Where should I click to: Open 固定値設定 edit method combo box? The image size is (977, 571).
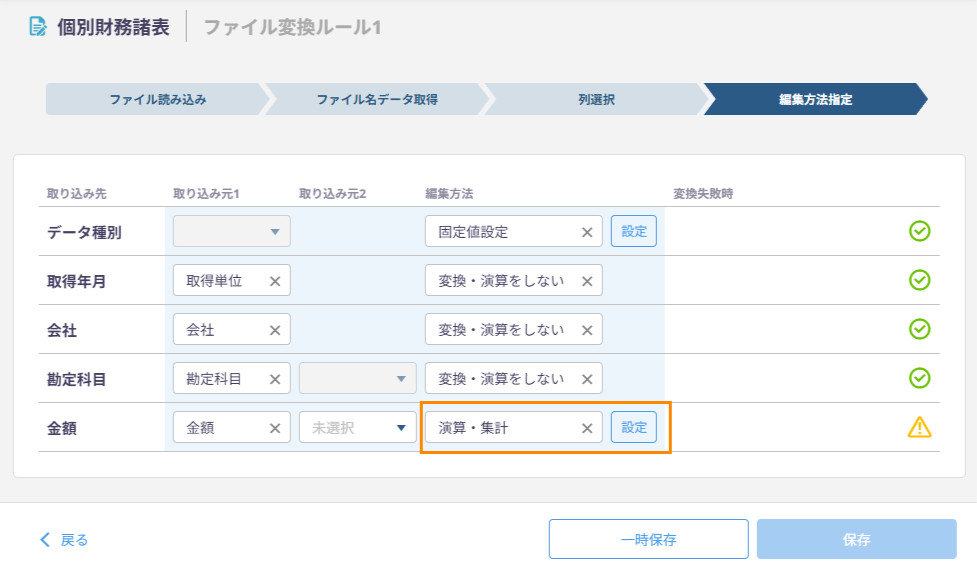point(513,231)
